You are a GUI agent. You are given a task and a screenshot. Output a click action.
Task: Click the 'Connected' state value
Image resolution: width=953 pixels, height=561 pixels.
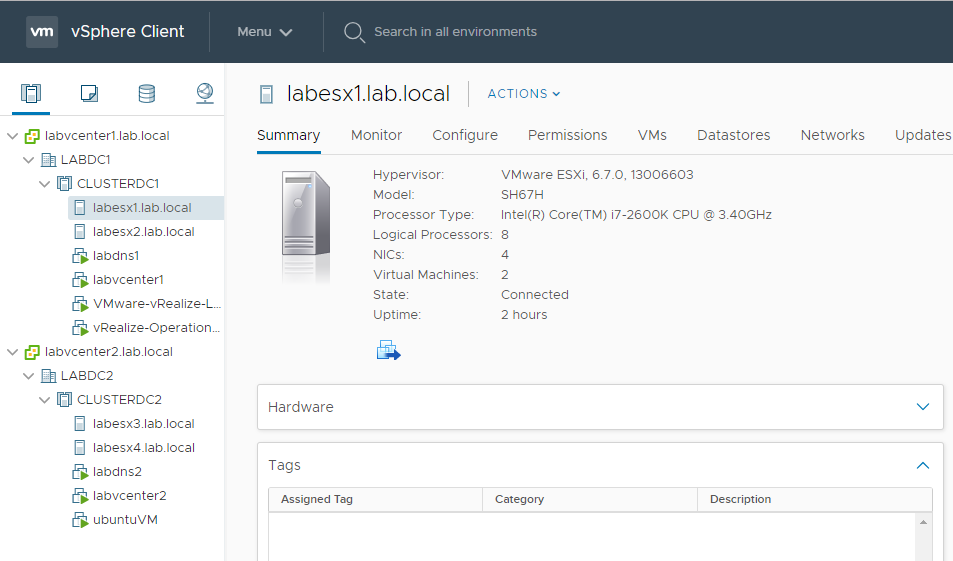[535, 295]
